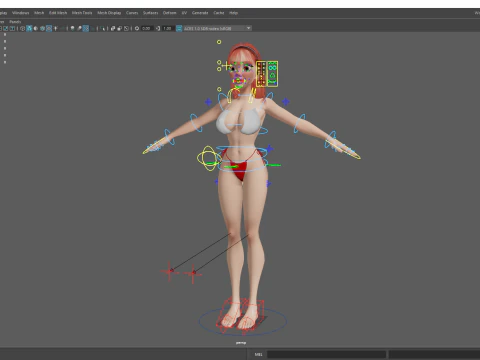
Task: Select the blue wrist ring on screen-left hand
Action: [169, 137]
